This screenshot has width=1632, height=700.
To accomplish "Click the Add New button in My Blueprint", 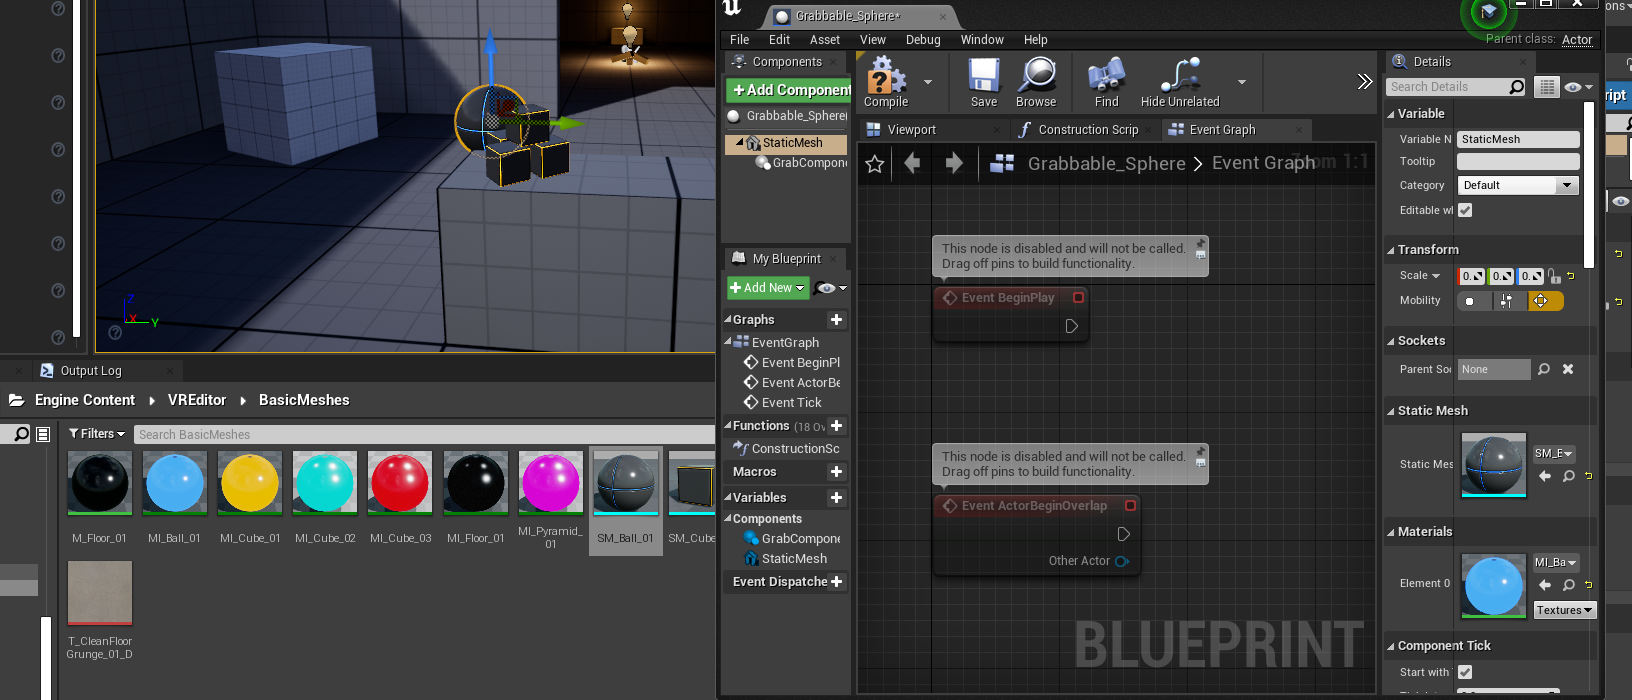I will [767, 288].
